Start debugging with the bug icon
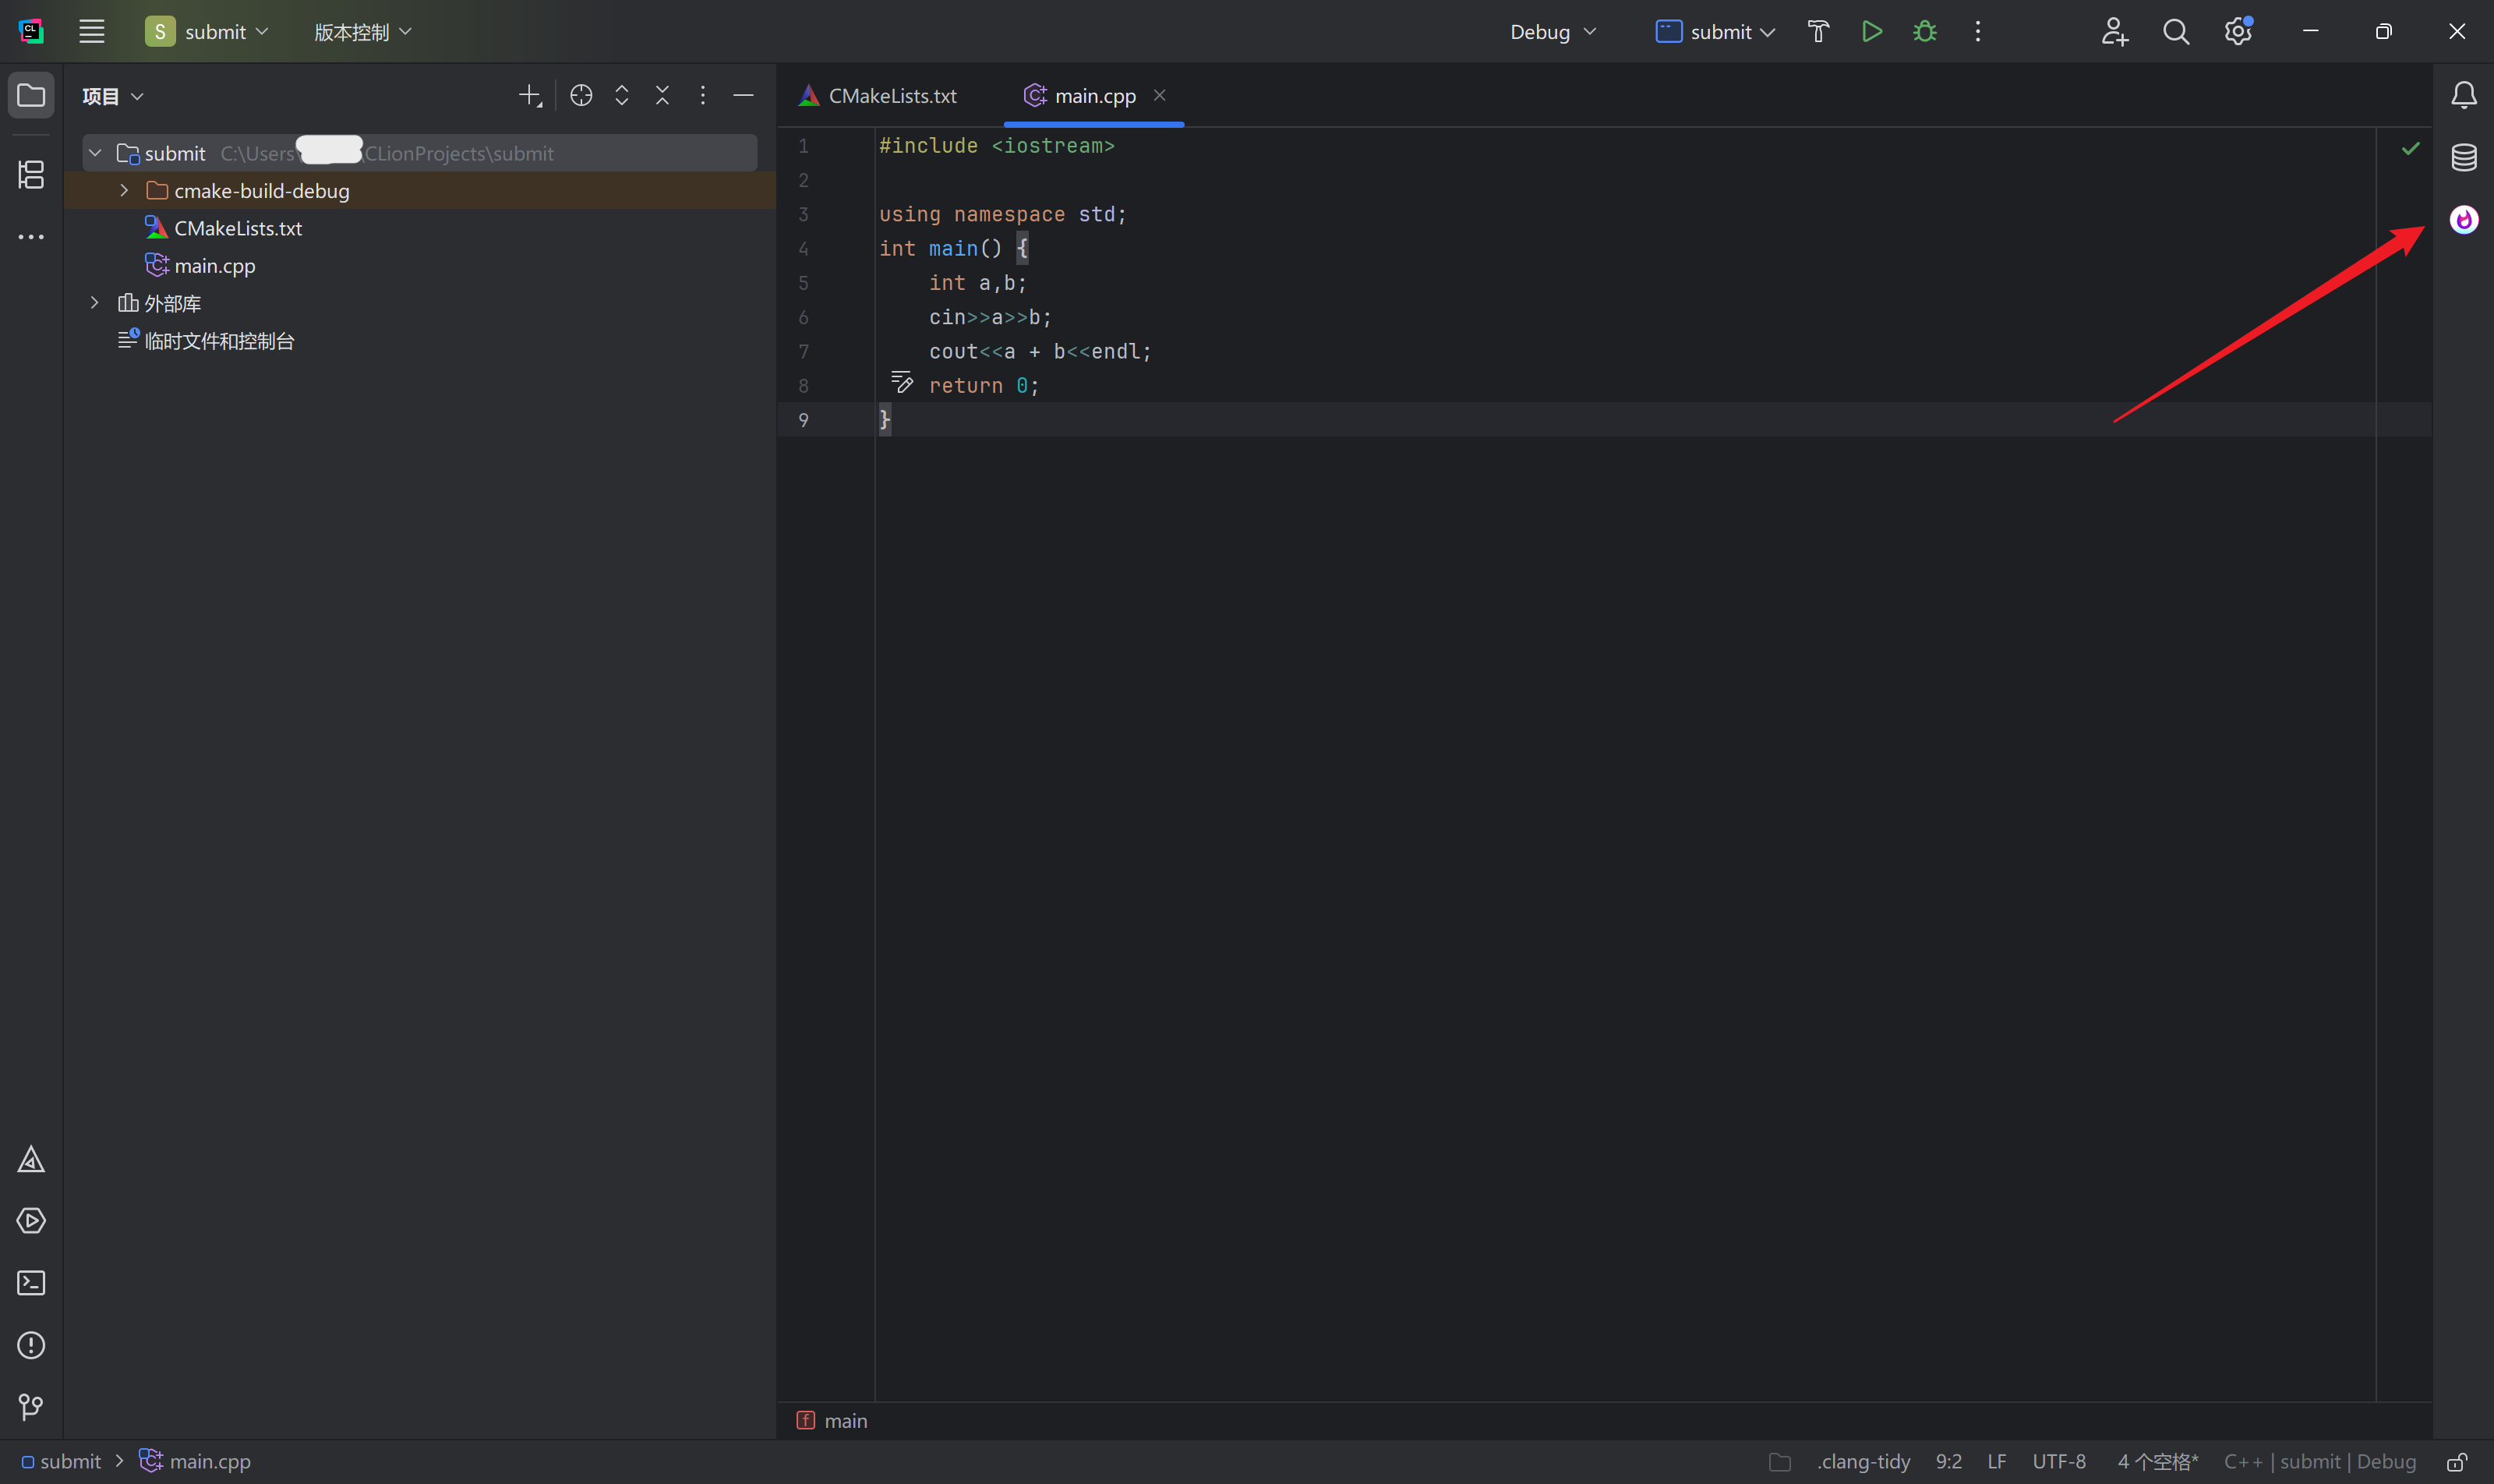The image size is (2494, 1484). (1925, 31)
